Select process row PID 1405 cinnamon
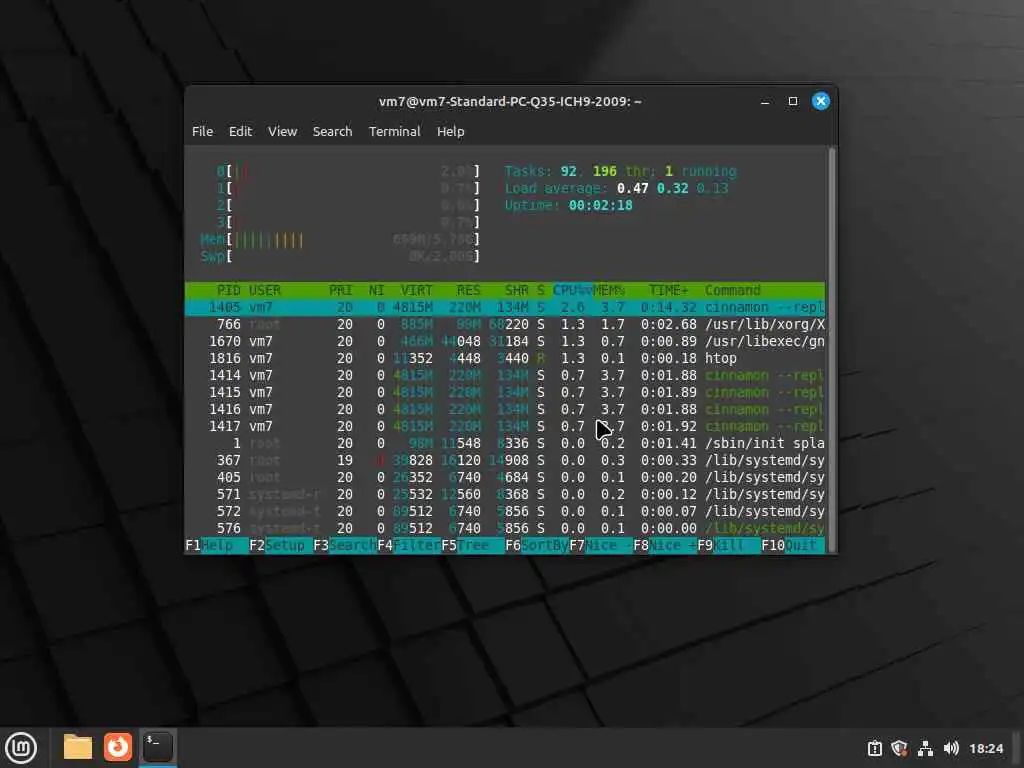This screenshot has width=1024, height=768. 505,308
